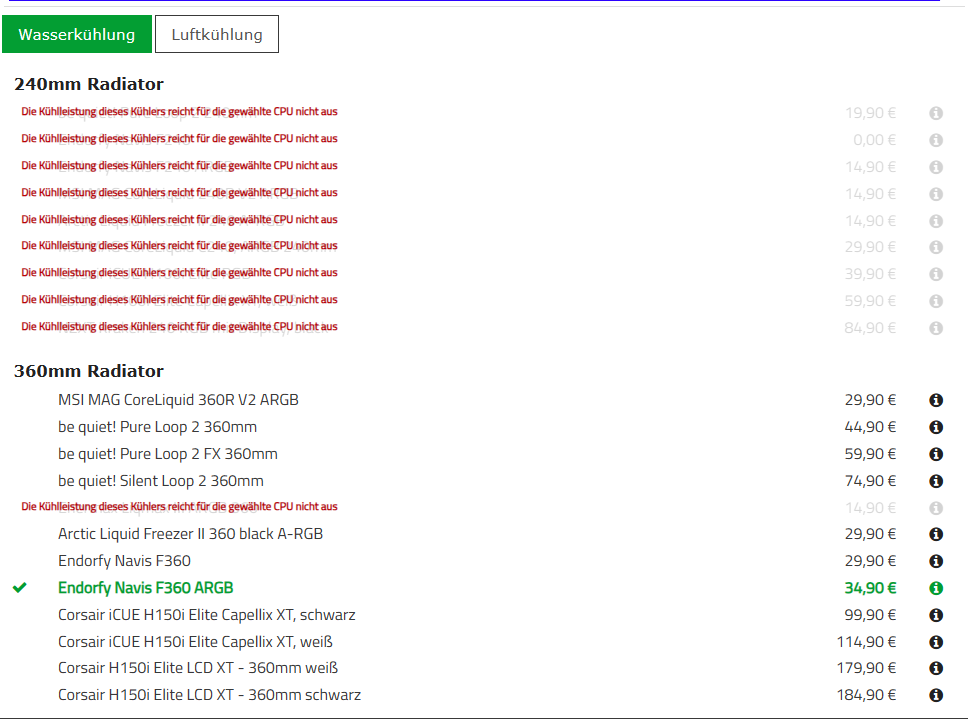
Task: Click red cooling warning in the 360mm Radiator list
Action: coord(180,507)
